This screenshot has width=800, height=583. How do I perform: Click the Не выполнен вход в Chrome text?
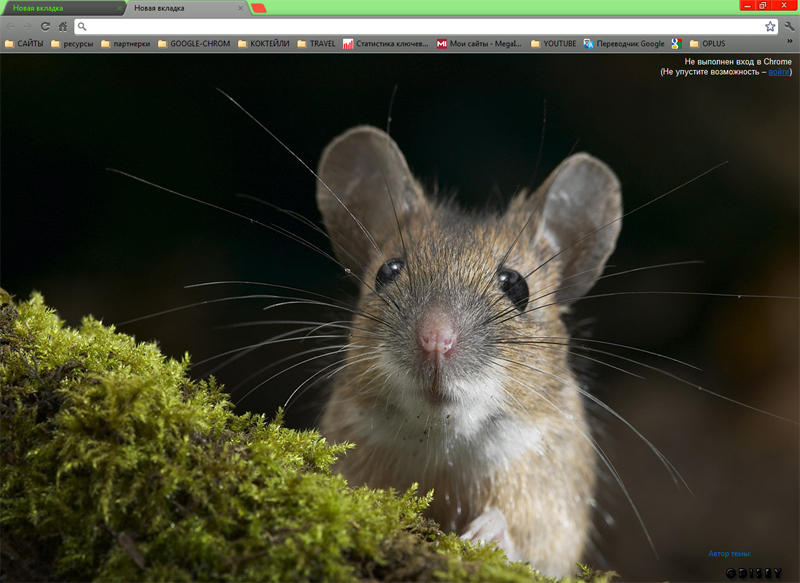[738, 62]
